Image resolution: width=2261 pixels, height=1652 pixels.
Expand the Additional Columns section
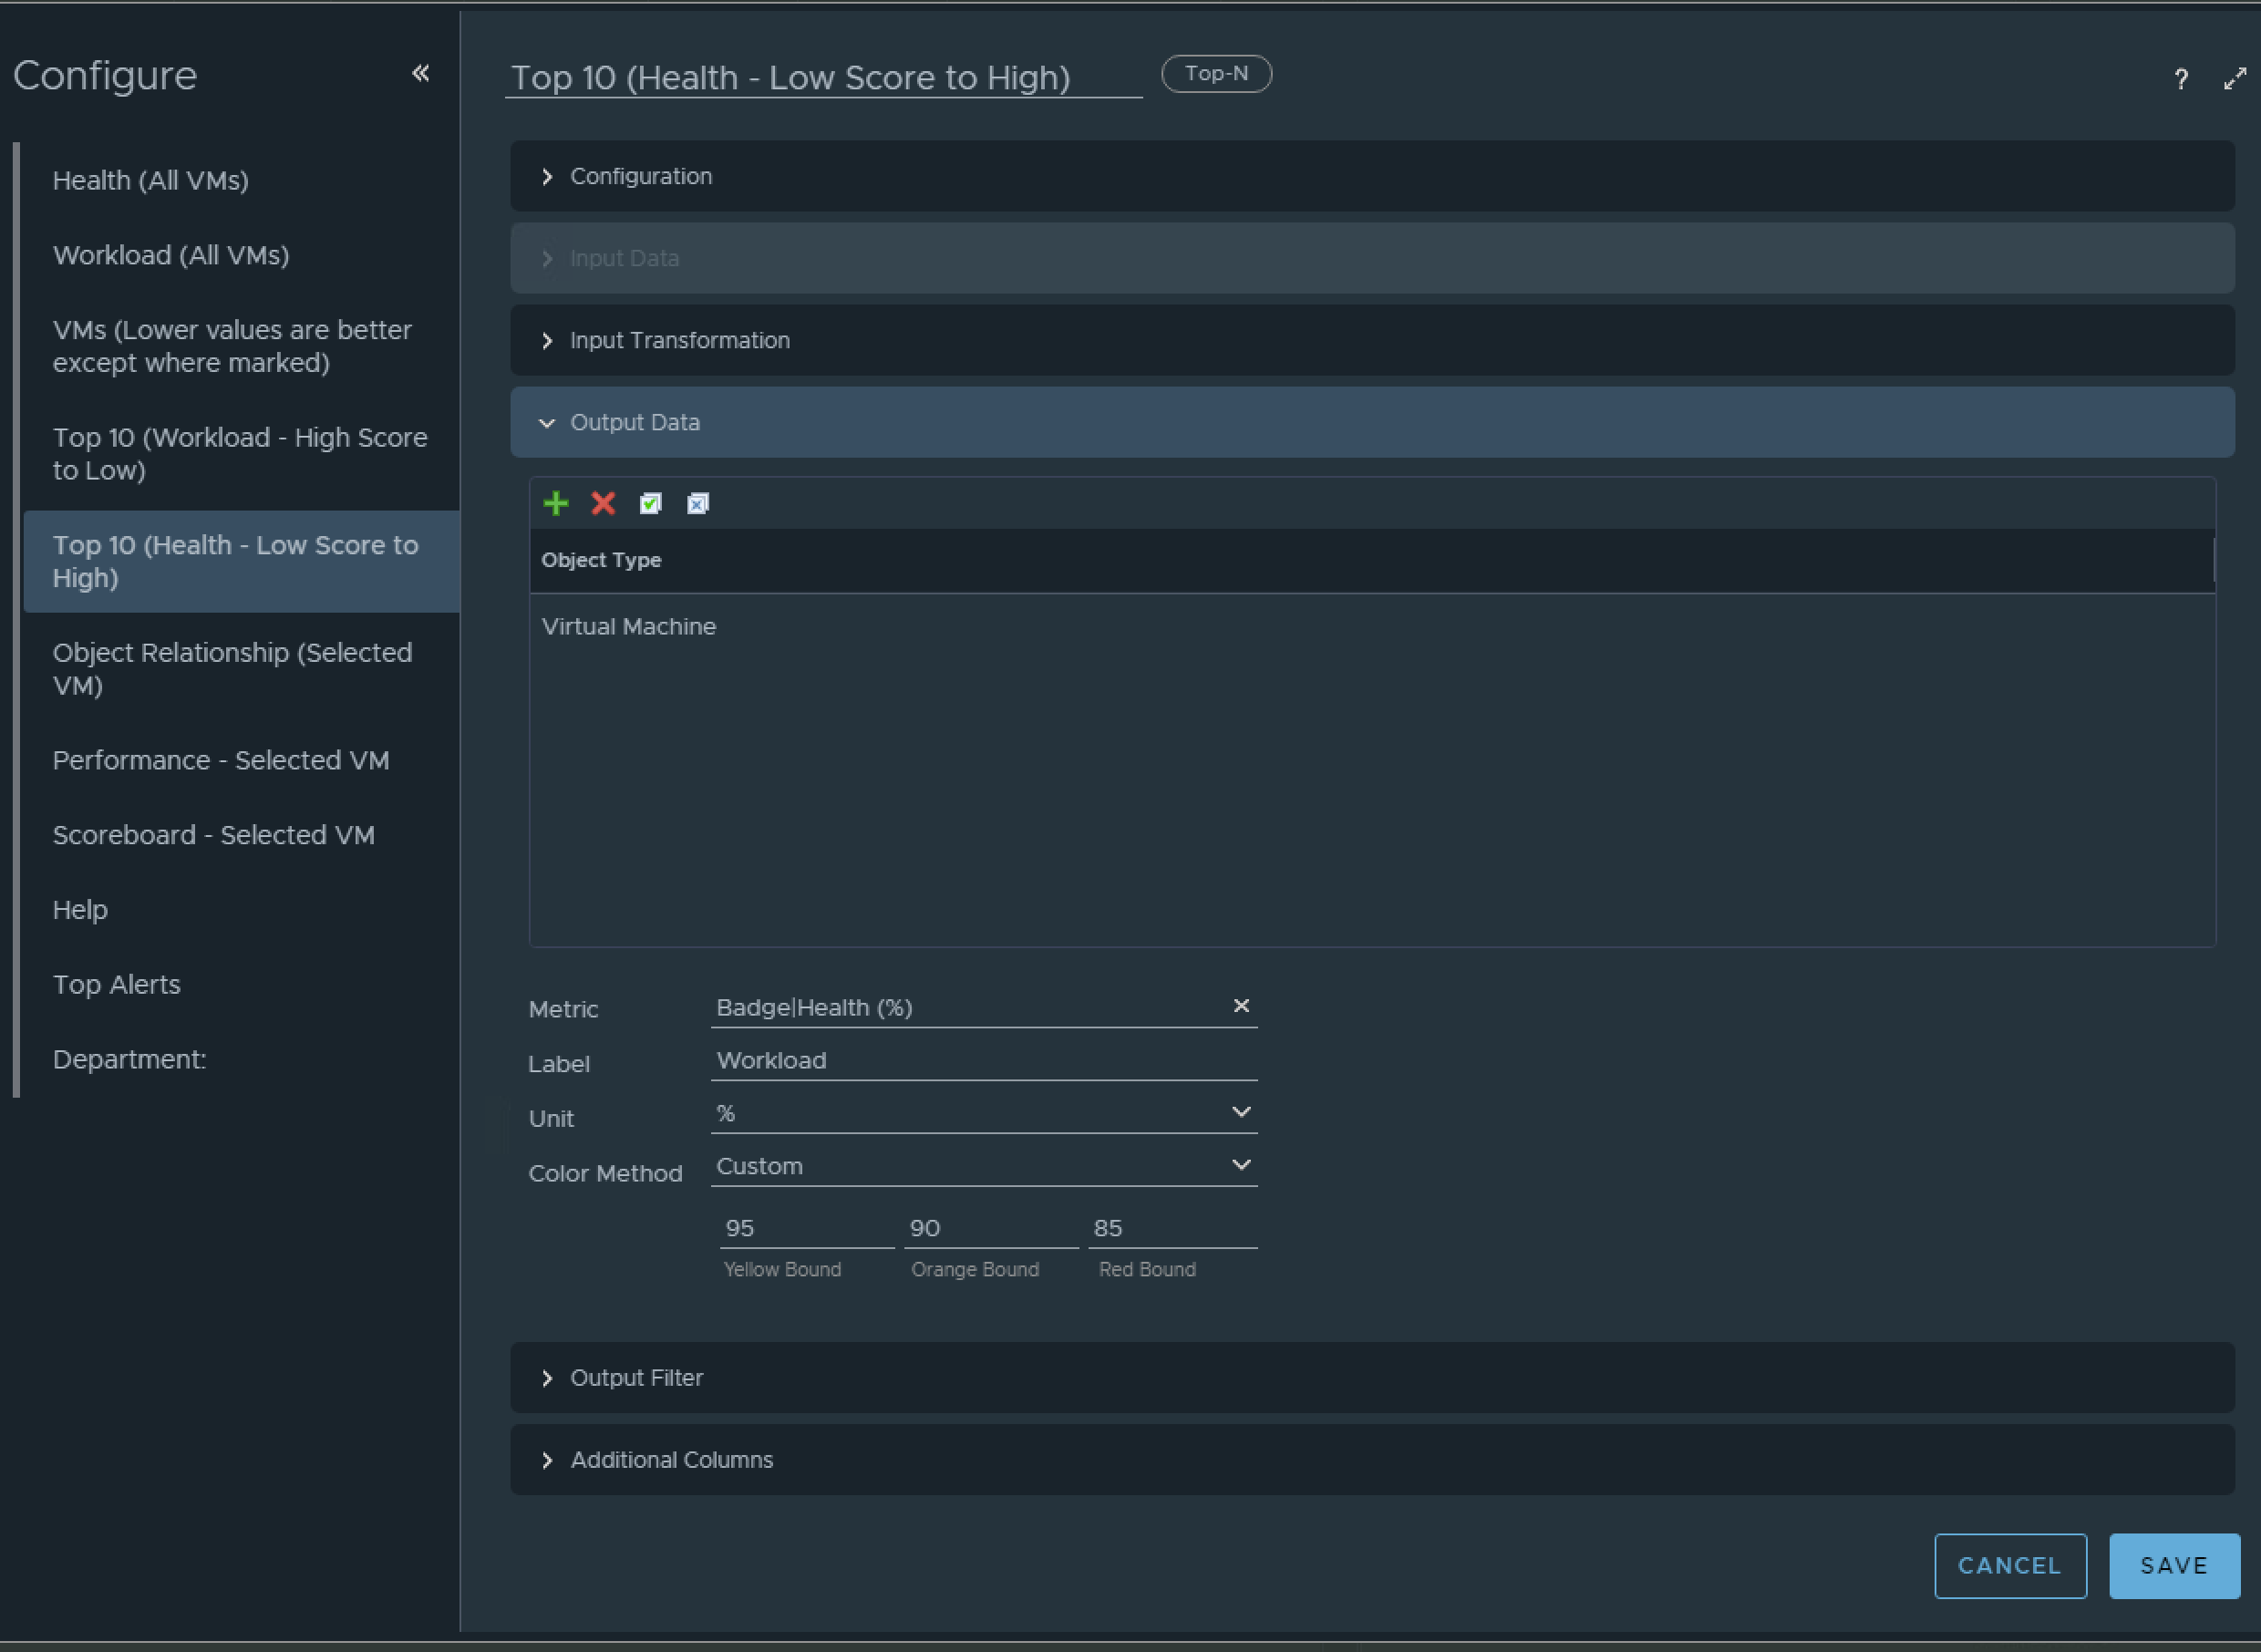[x=670, y=1460]
